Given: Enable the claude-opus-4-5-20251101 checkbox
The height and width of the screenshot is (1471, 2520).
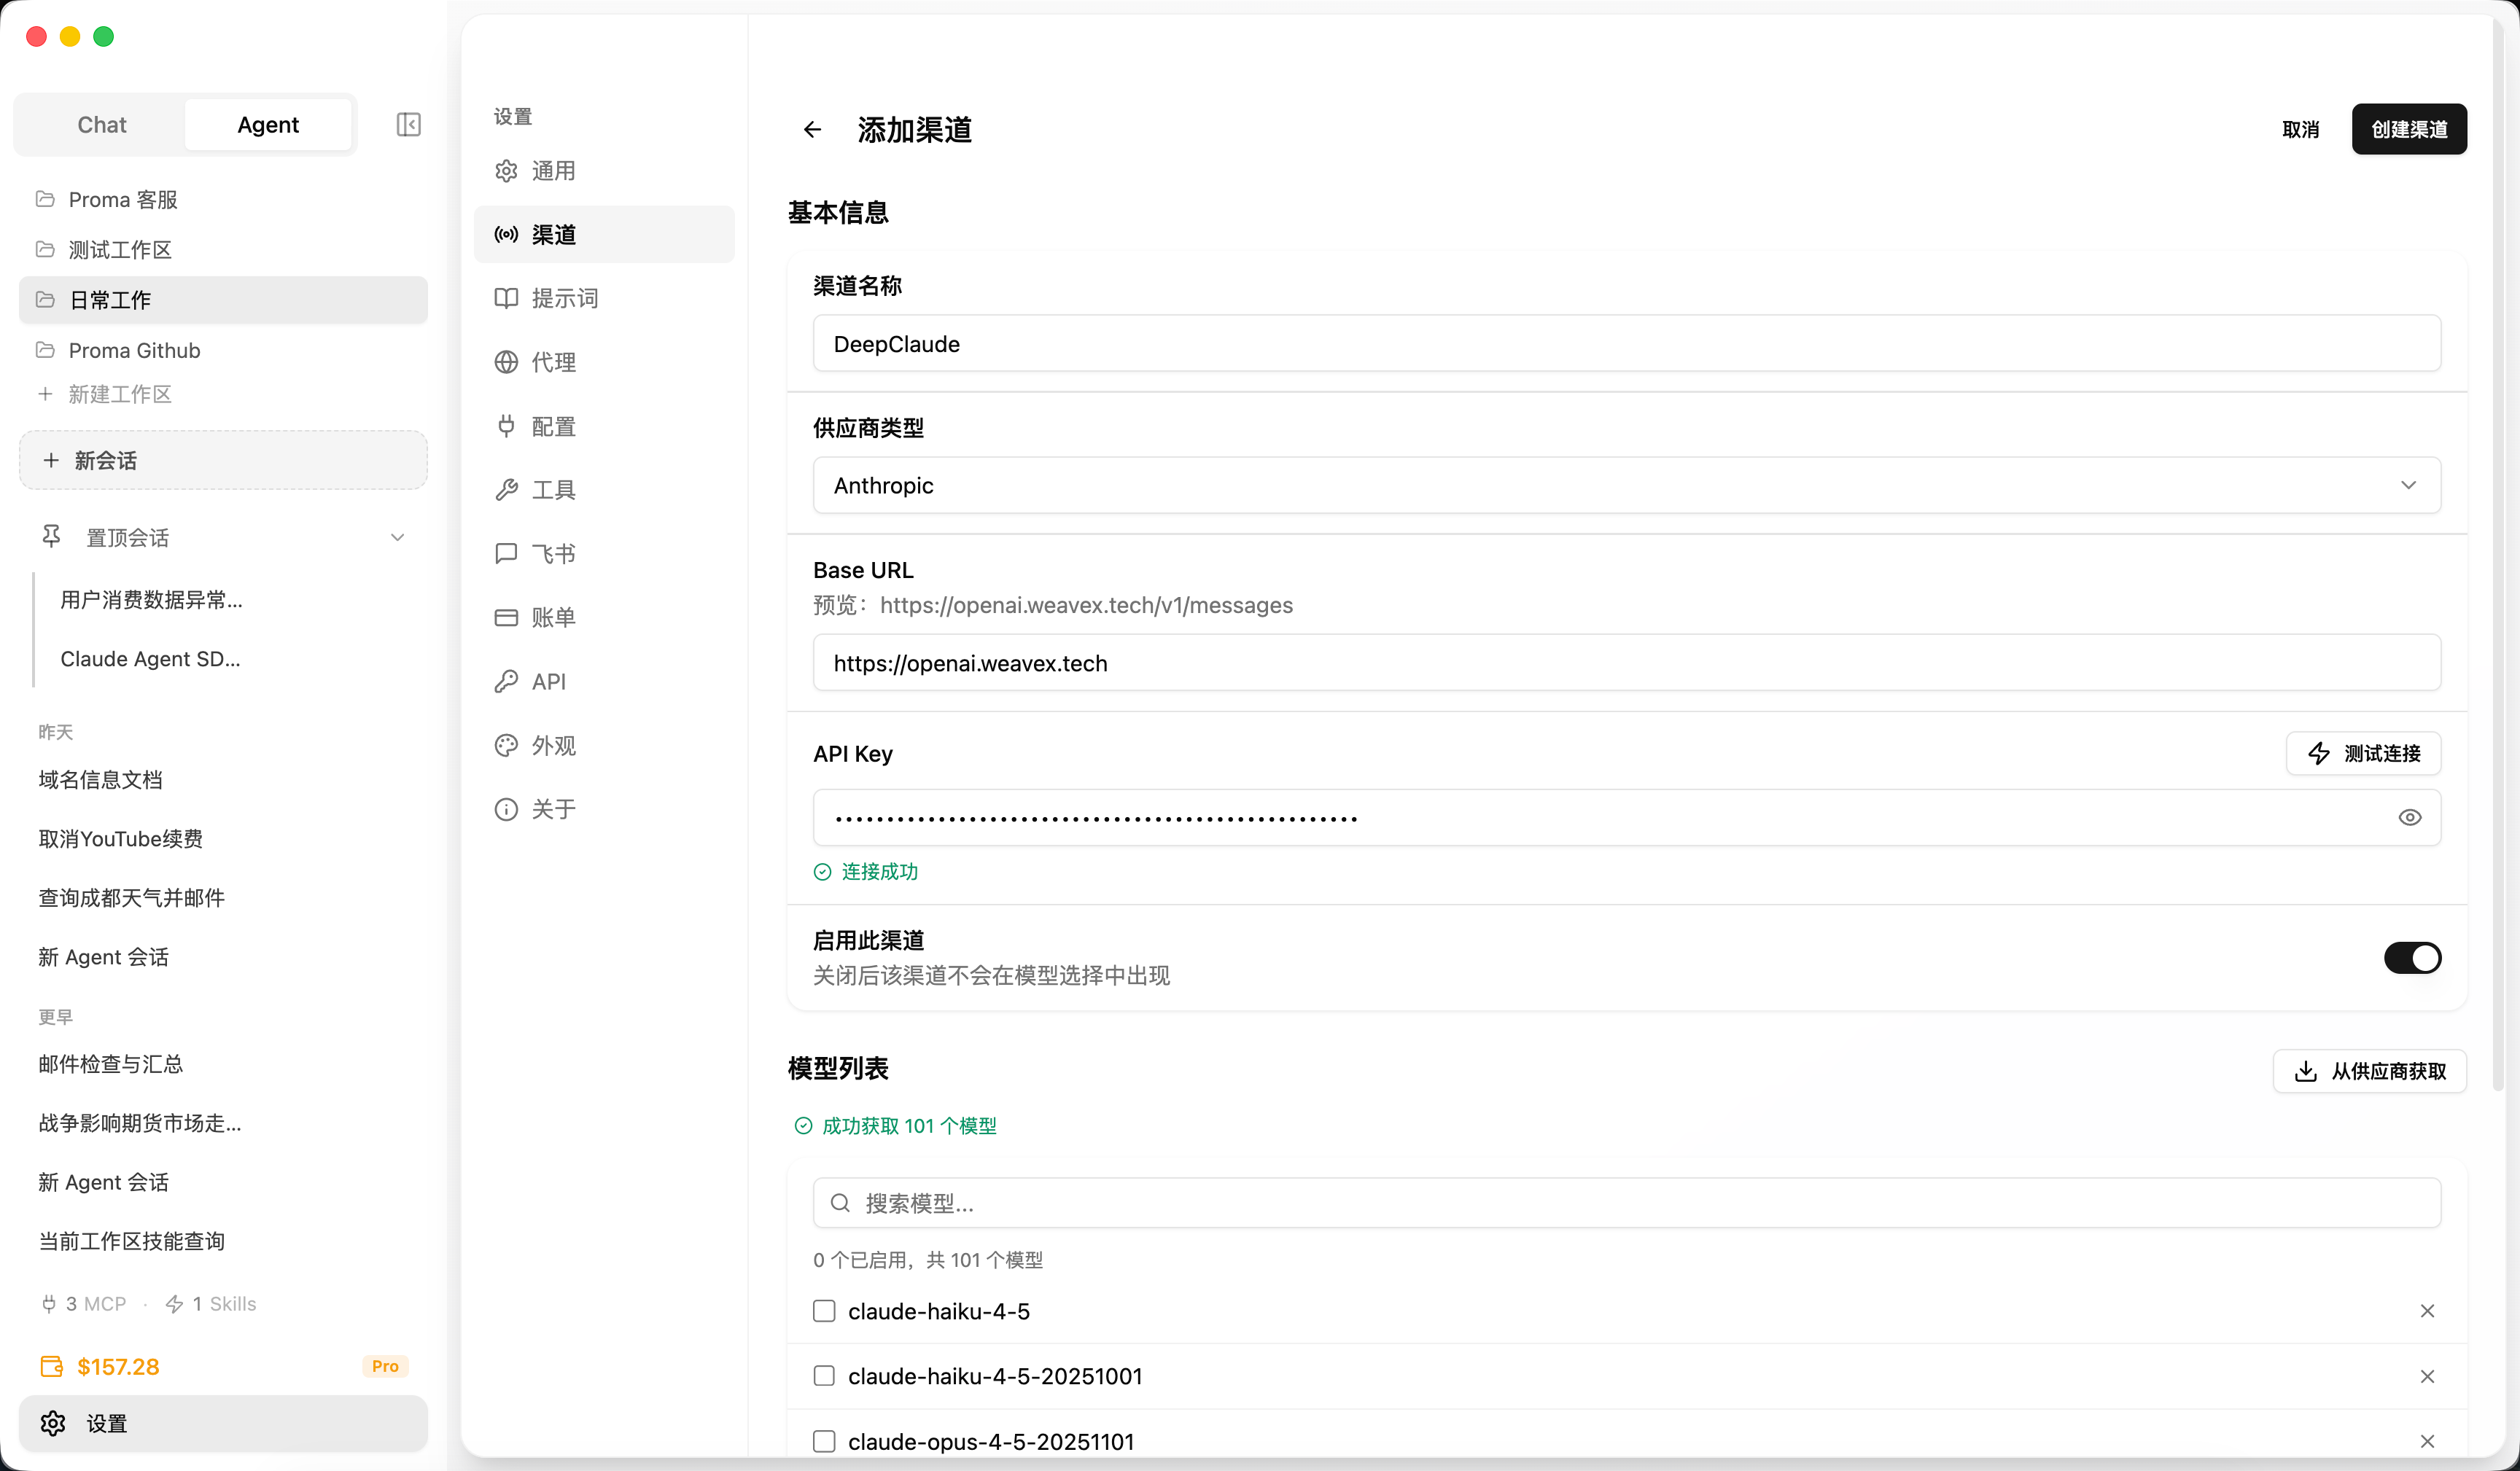Looking at the screenshot, I should pos(824,1441).
